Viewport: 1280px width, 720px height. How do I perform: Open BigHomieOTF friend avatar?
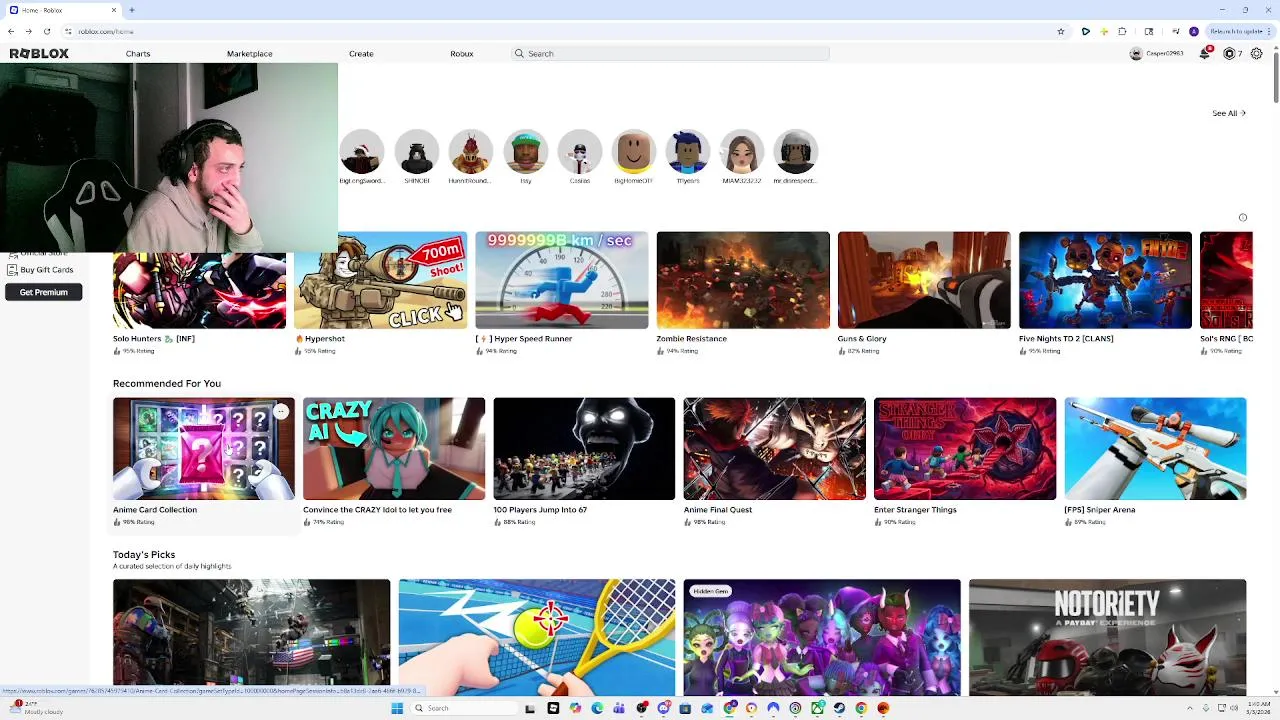633,152
